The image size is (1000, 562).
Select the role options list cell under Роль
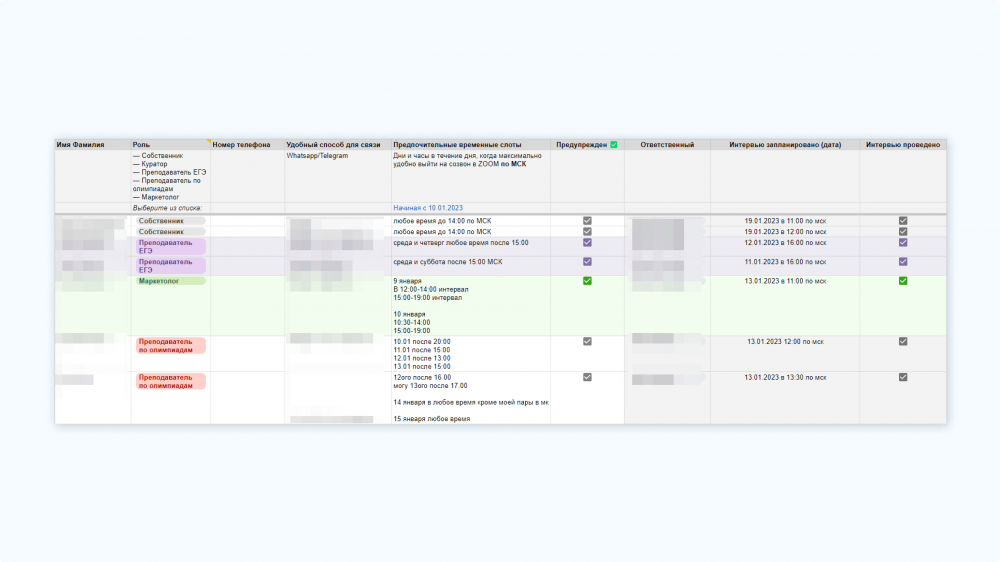[x=171, y=177]
